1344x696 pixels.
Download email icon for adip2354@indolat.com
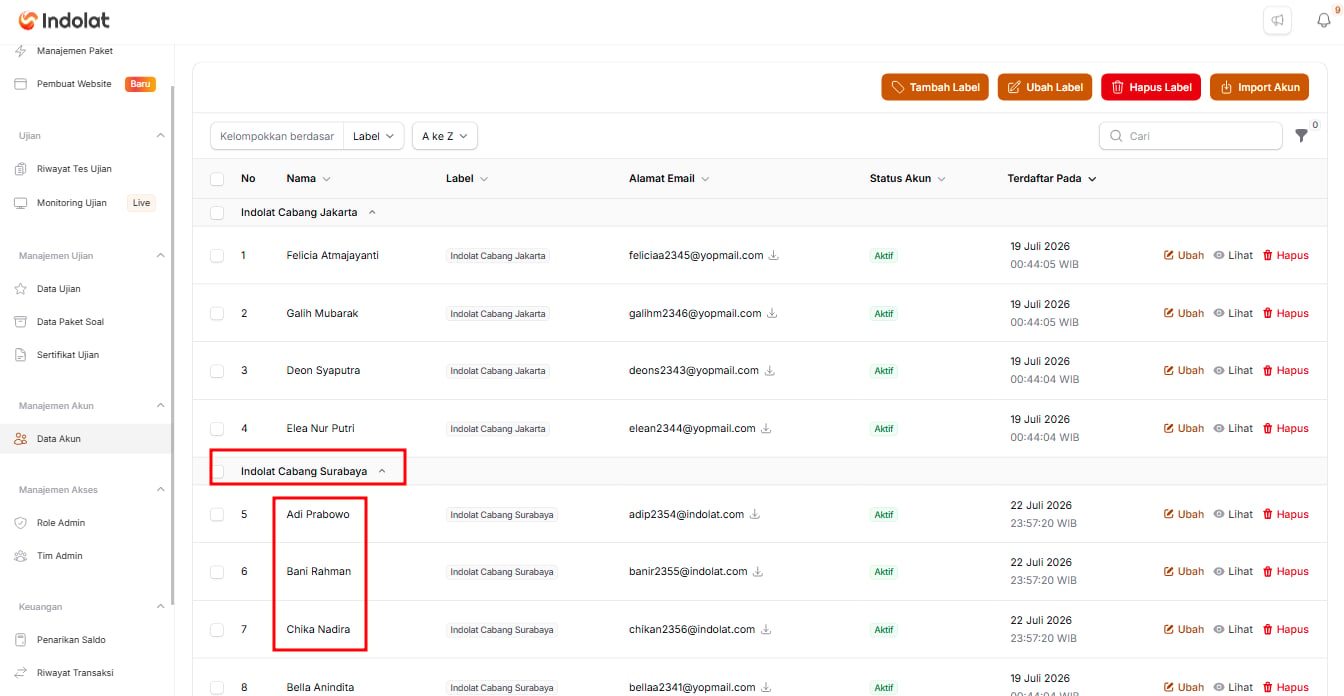pyautogui.click(x=755, y=515)
